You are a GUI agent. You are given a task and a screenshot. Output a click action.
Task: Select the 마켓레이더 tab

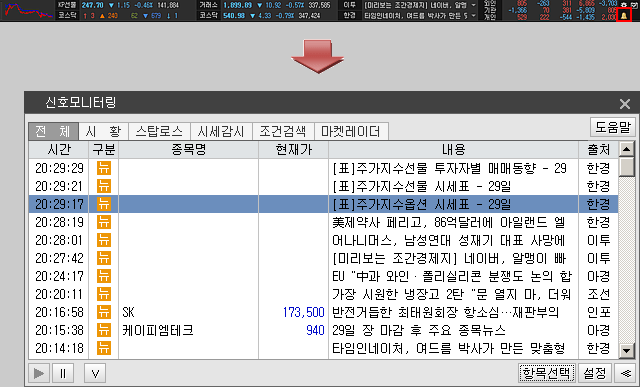click(351, 131)
